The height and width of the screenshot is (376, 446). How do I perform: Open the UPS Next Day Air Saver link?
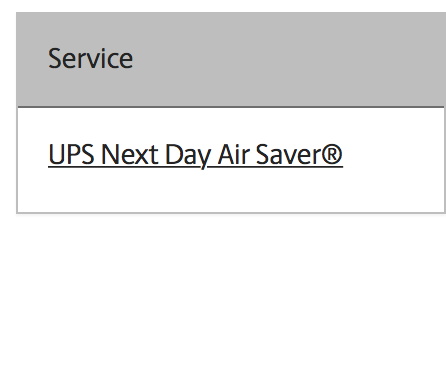(x=195, y=155)
